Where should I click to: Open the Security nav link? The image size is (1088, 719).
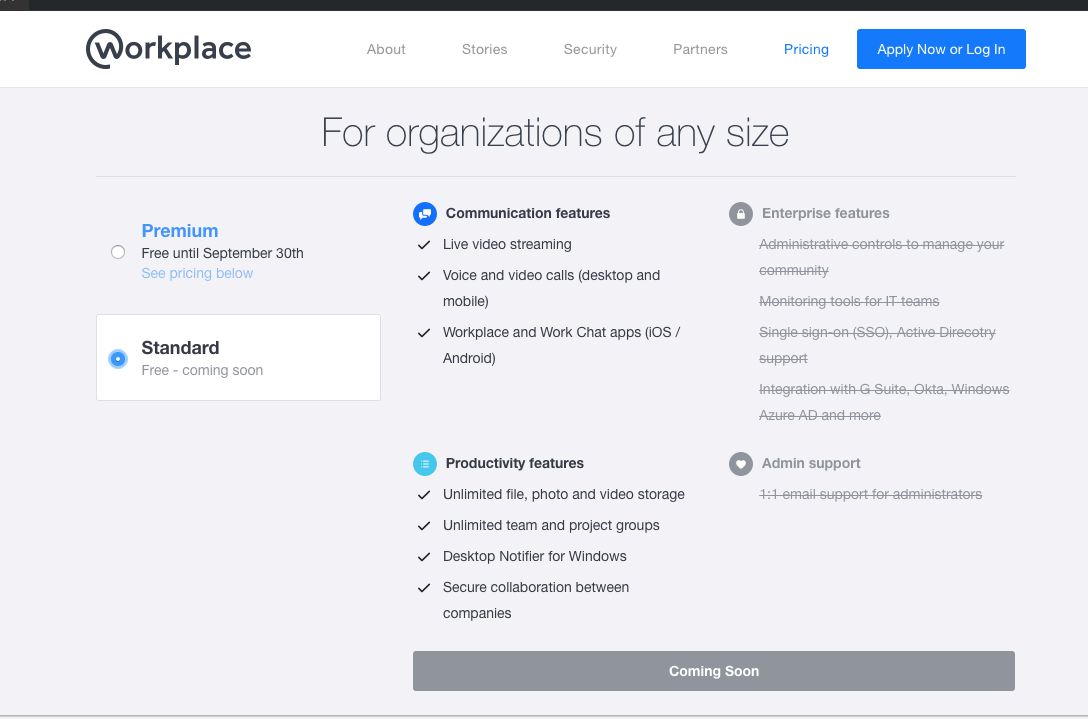590,49
